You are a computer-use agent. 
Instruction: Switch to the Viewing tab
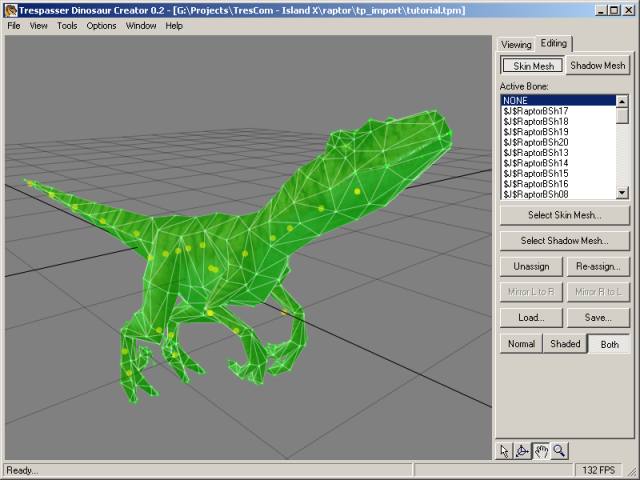point(516,45)
